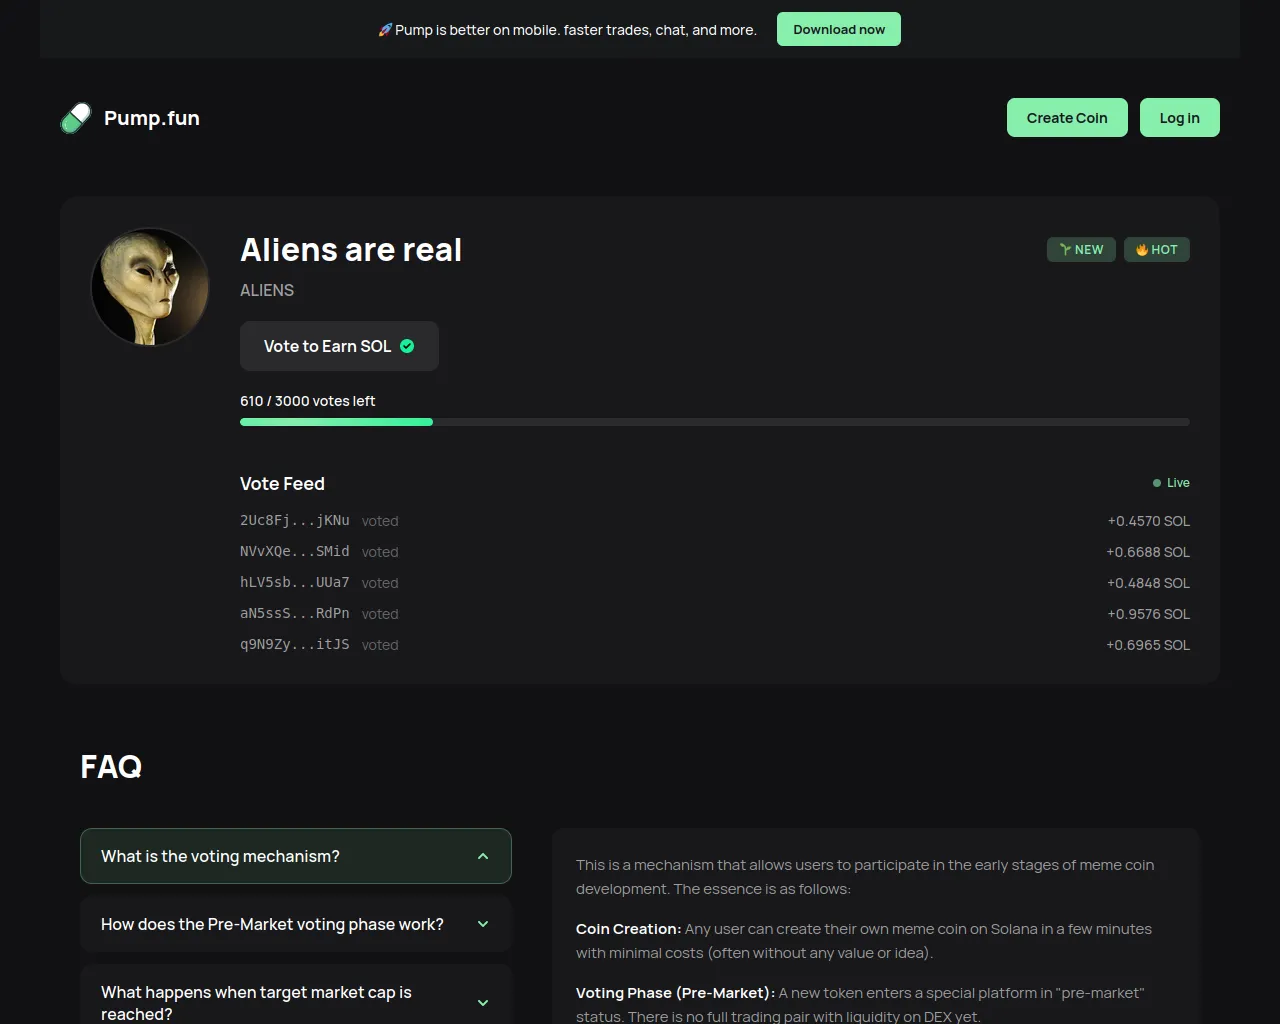Viewport: 1280px width, 1024px height.
Task: Click the 'Voting Phase (Pre-Market):' bold text
Action: pyautogui.click(x=675, y=993)
